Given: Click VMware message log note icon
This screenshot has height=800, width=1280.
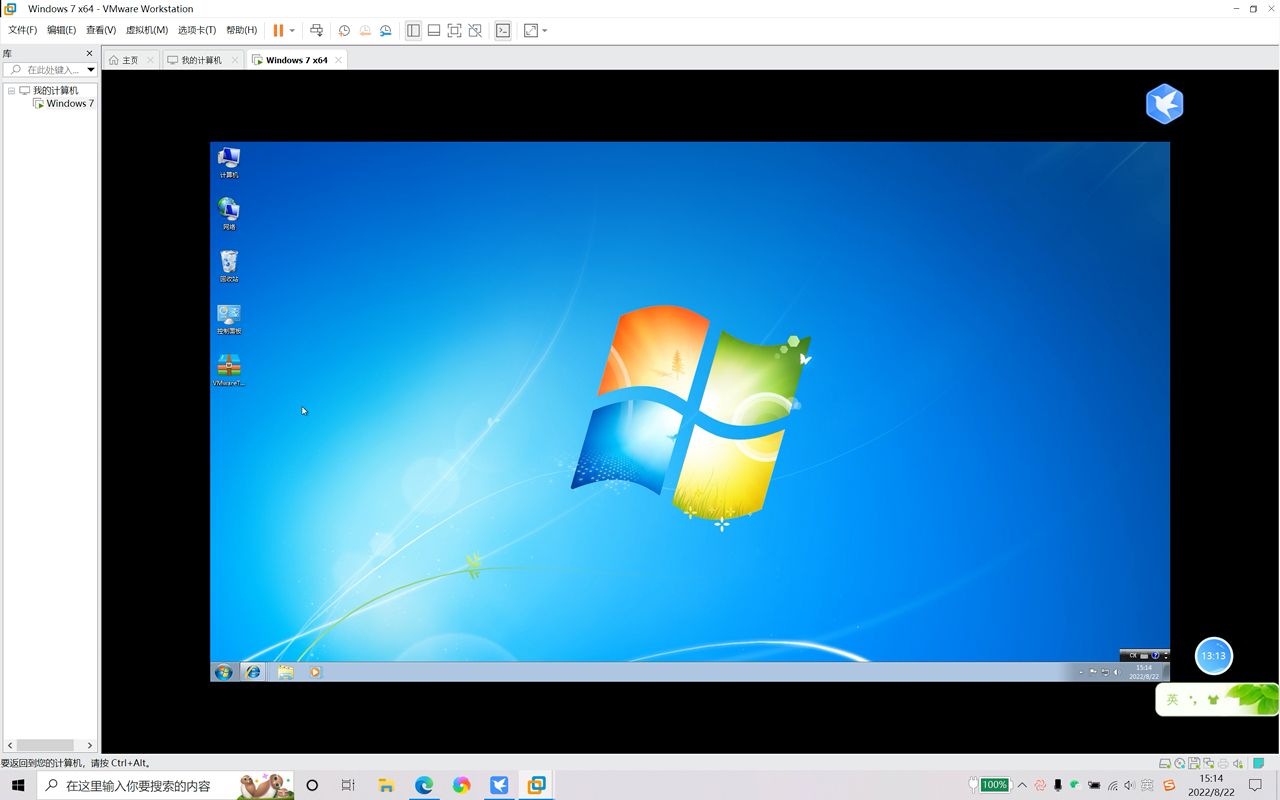Looking at the screenshot, I should (x=1259, y=763).
